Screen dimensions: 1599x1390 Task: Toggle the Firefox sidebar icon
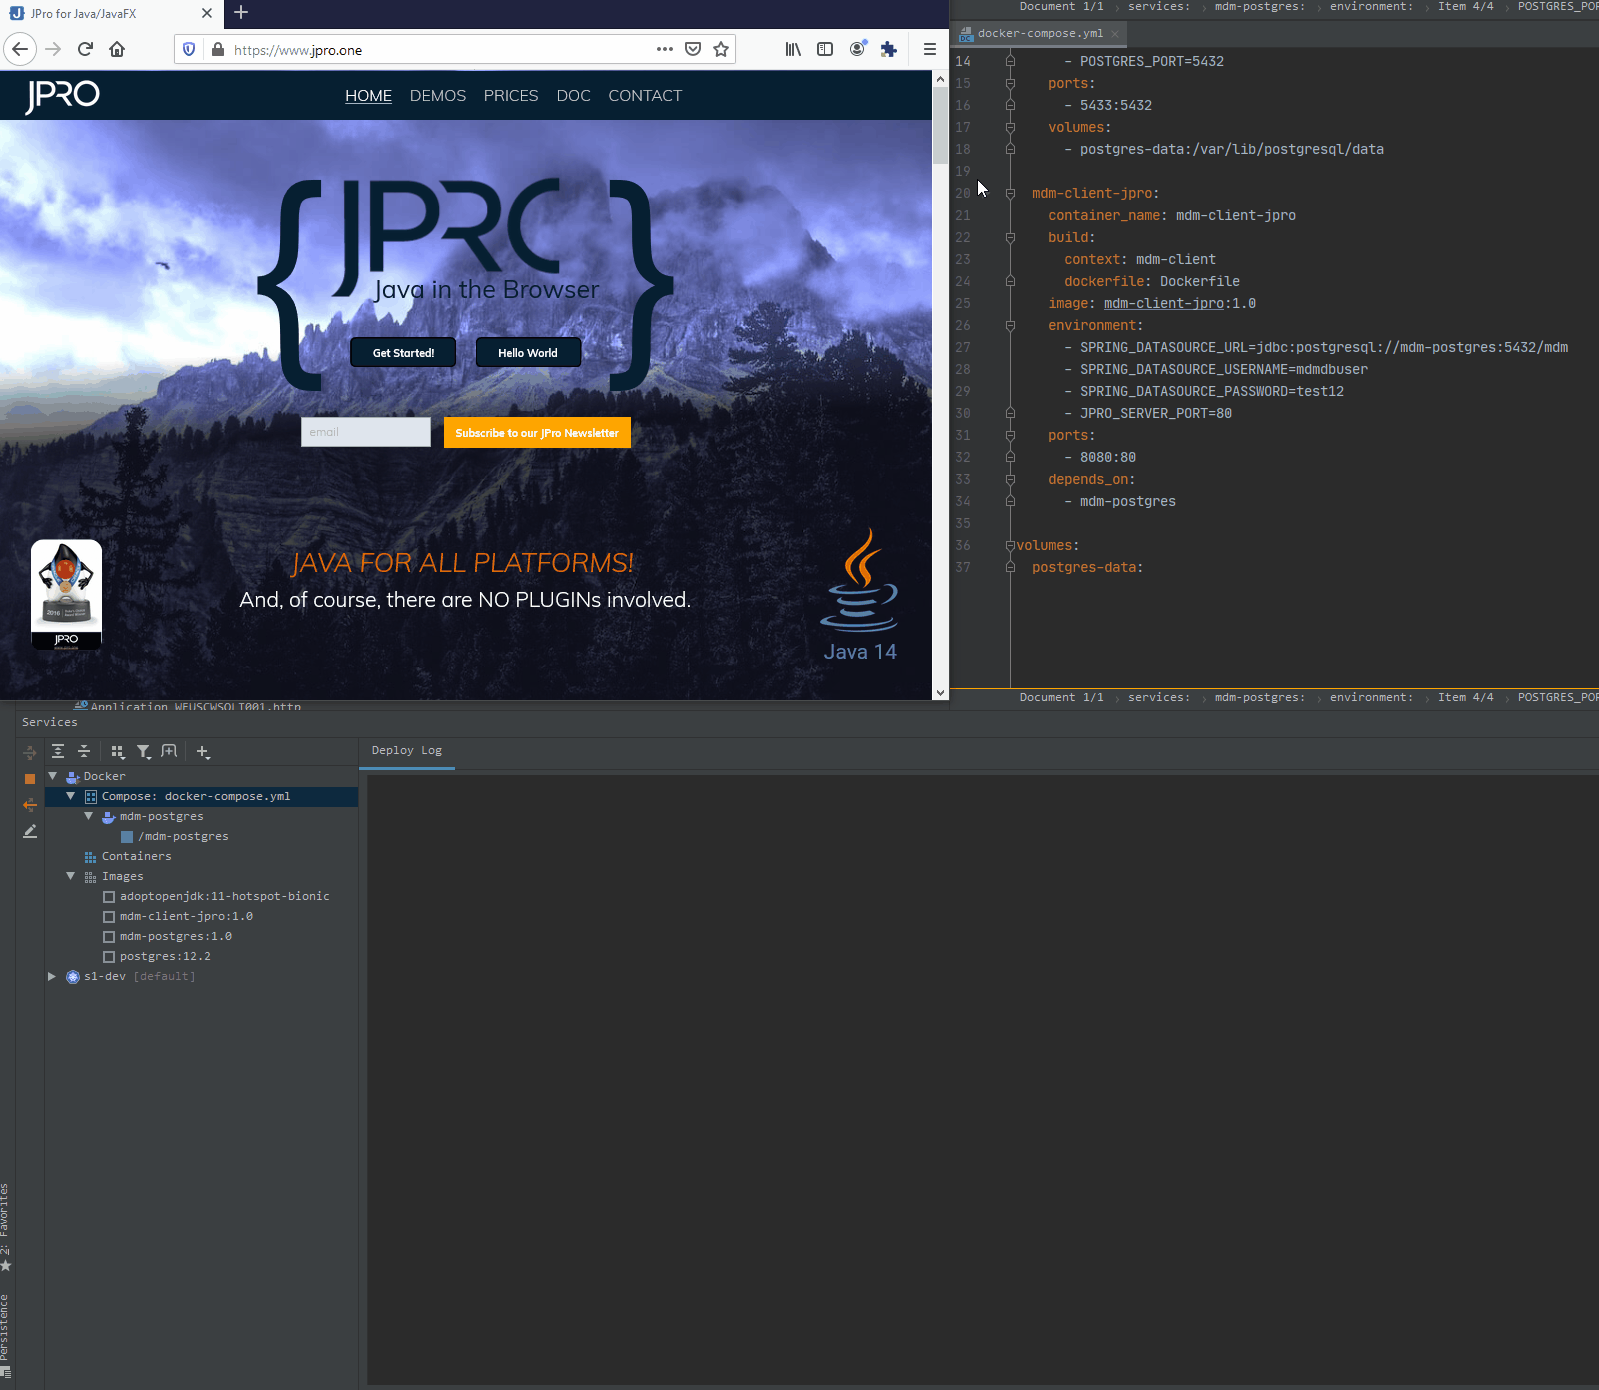click(x=825, y=49)
